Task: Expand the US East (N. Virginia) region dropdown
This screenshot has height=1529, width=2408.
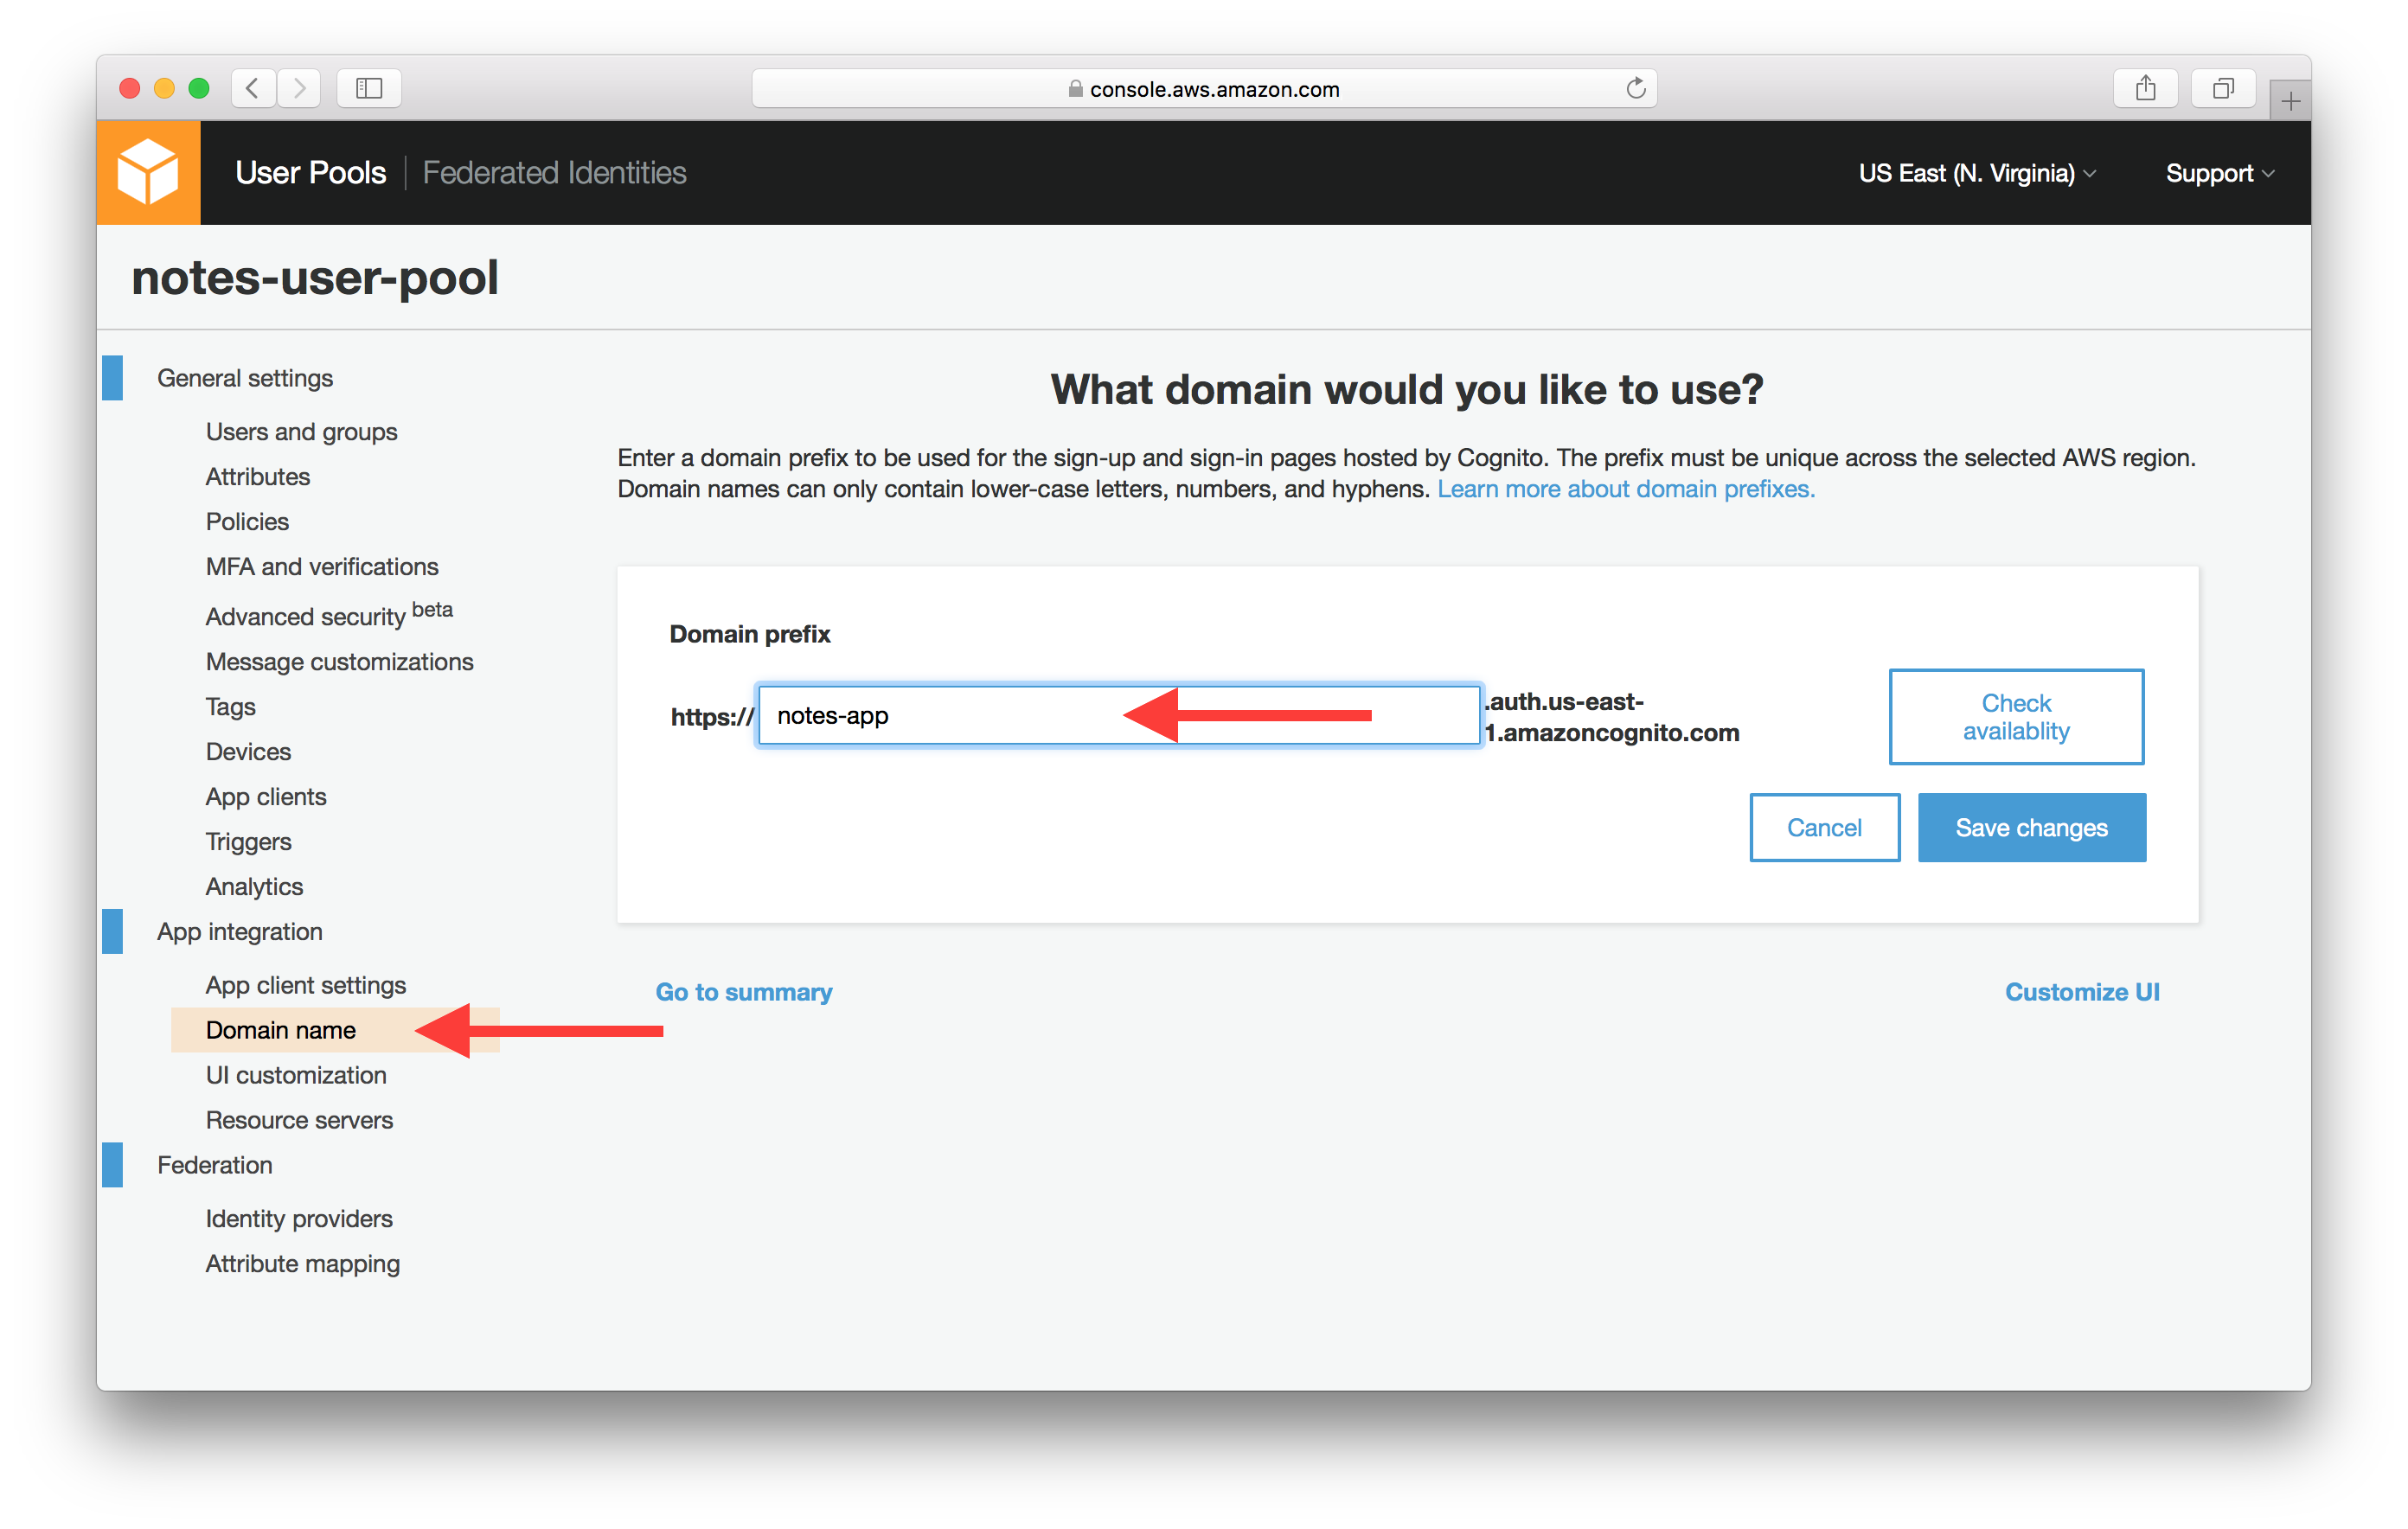Action: pyautogui.click(x=1976, y=173)
